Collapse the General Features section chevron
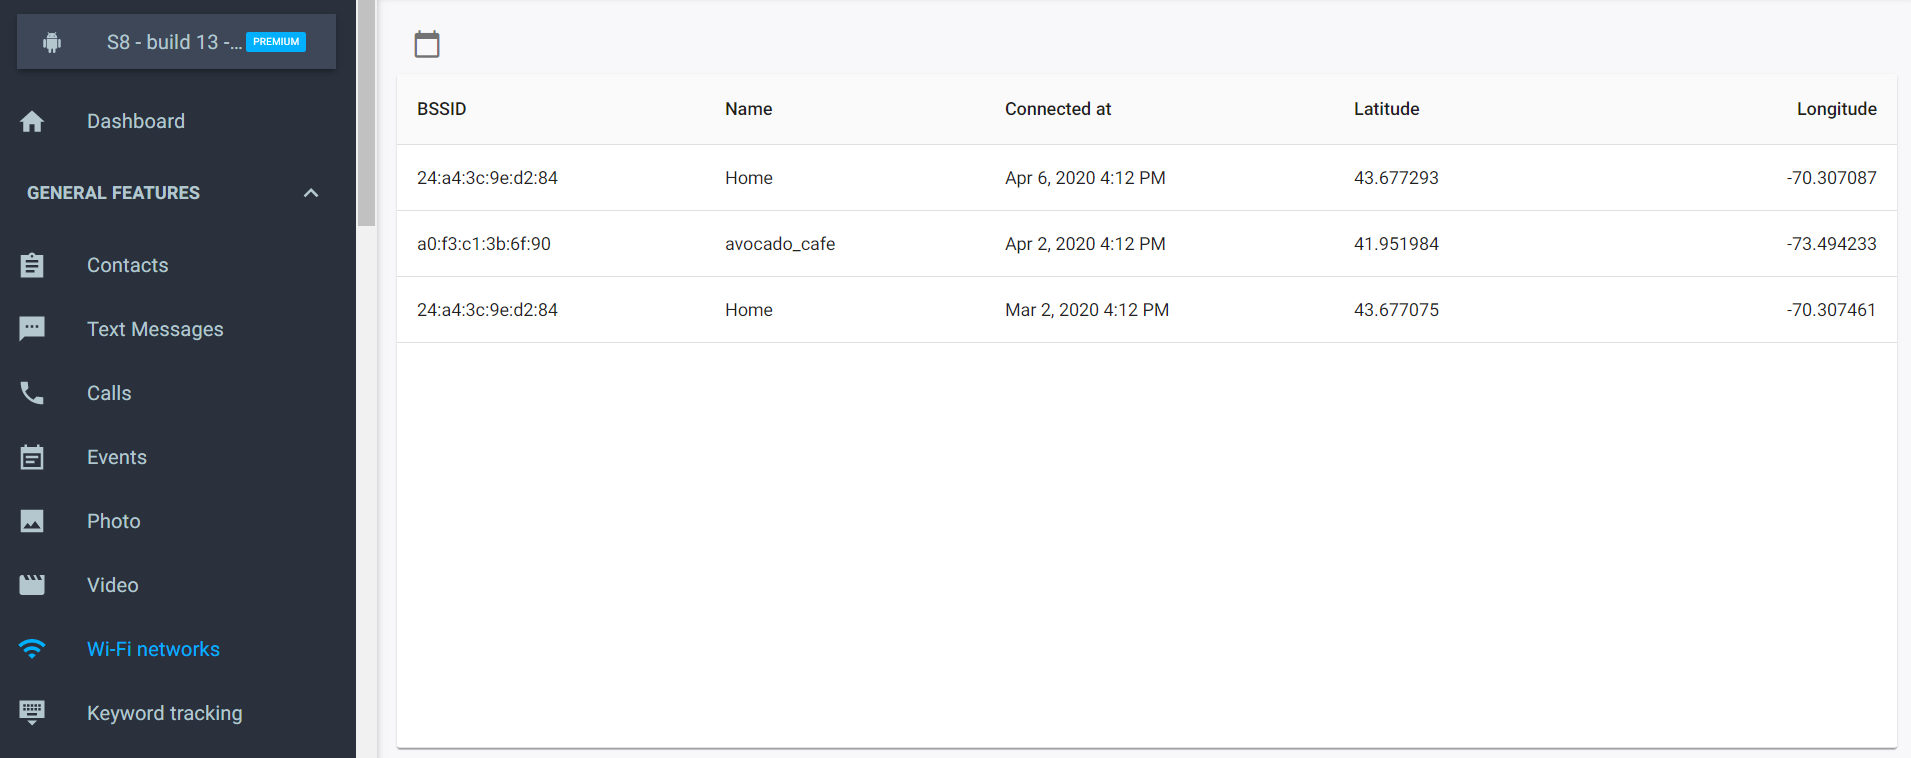Screen dimensions: 1911x758 pyautogui.click(x=311, y=193)
